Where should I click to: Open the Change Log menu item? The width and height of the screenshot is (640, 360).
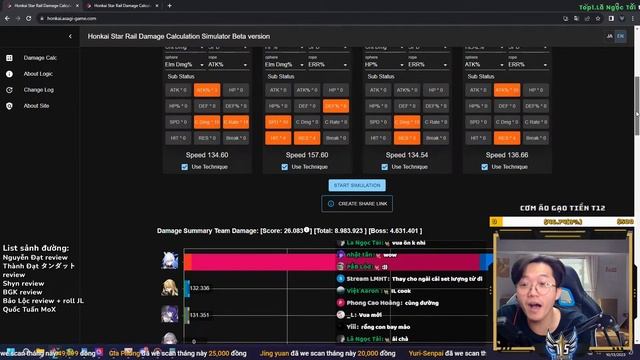[40, 90]
